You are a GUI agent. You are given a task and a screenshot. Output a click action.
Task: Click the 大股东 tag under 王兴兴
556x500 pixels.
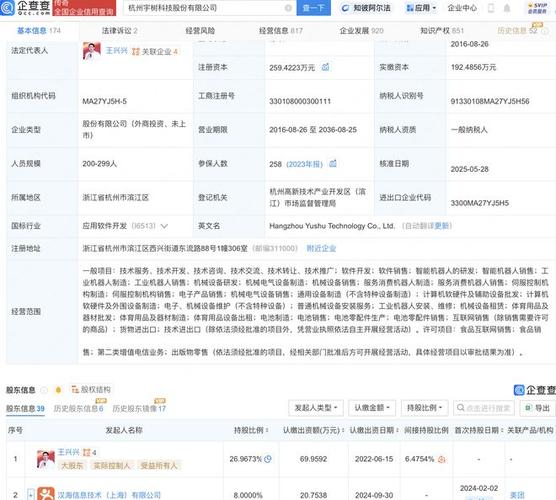coord(72,466)
